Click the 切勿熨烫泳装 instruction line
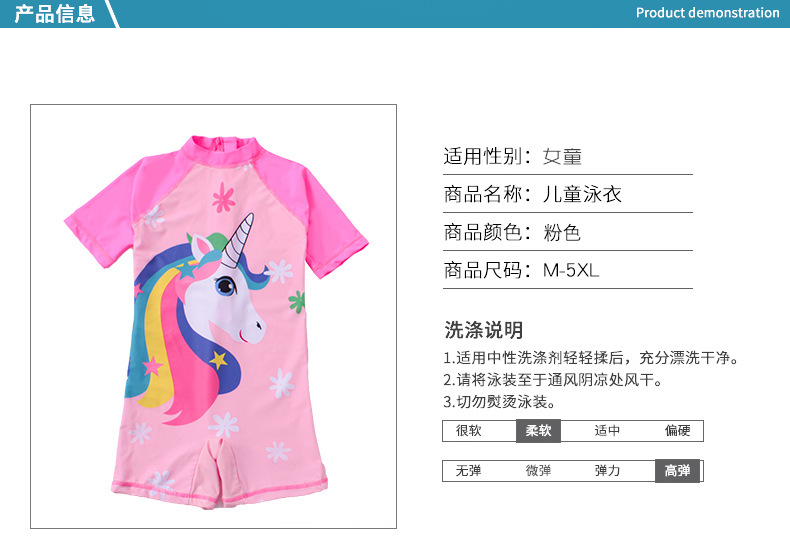The height and width of the screenshot is (550, 790). 500,402
